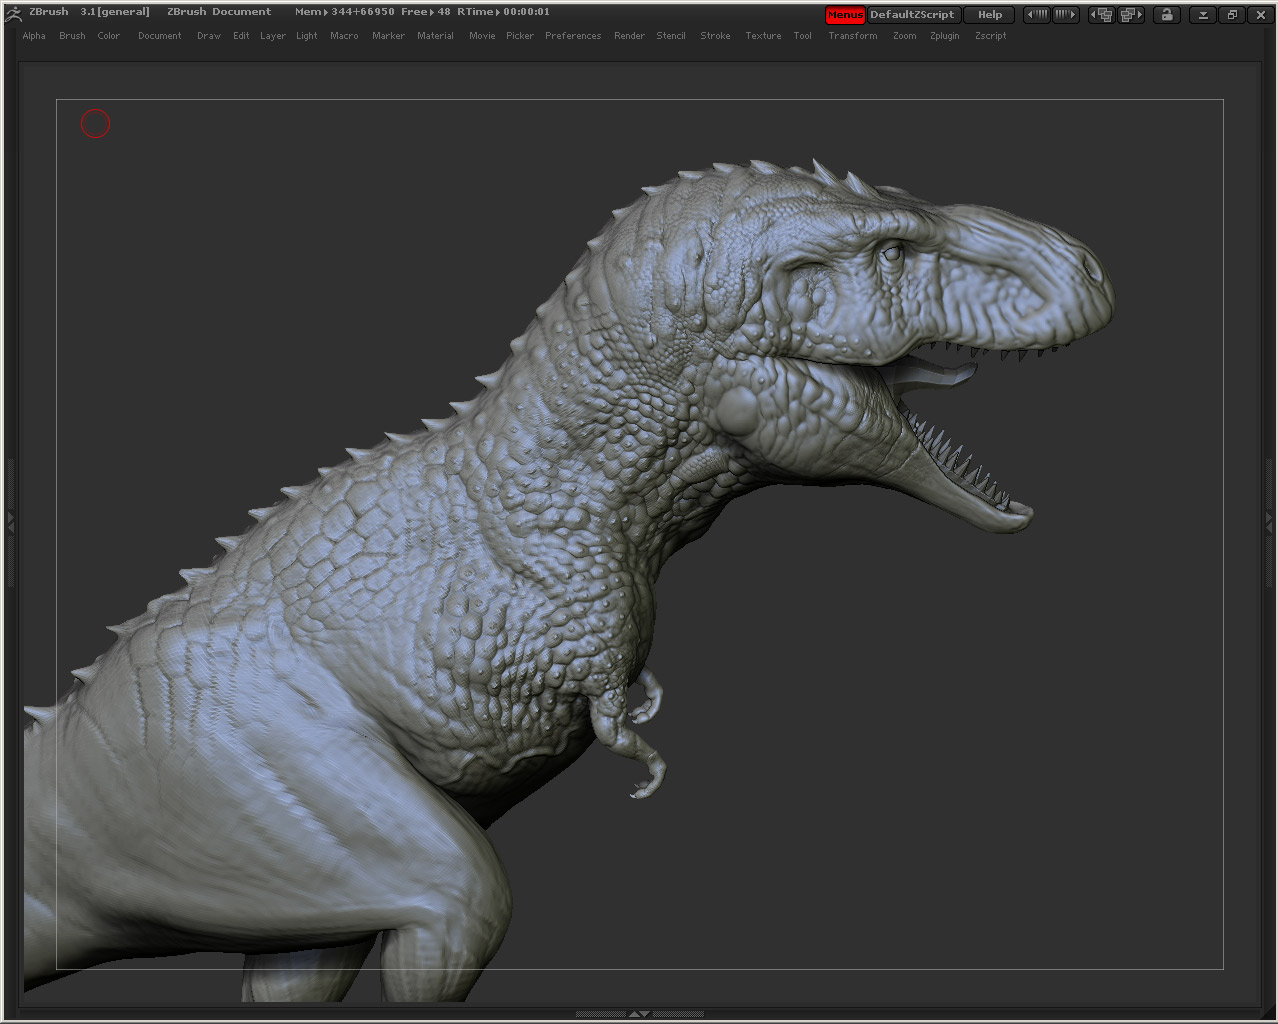Open the Draw menu
This screenshot has width=1278, height=1024.
(x=209, y=36)
